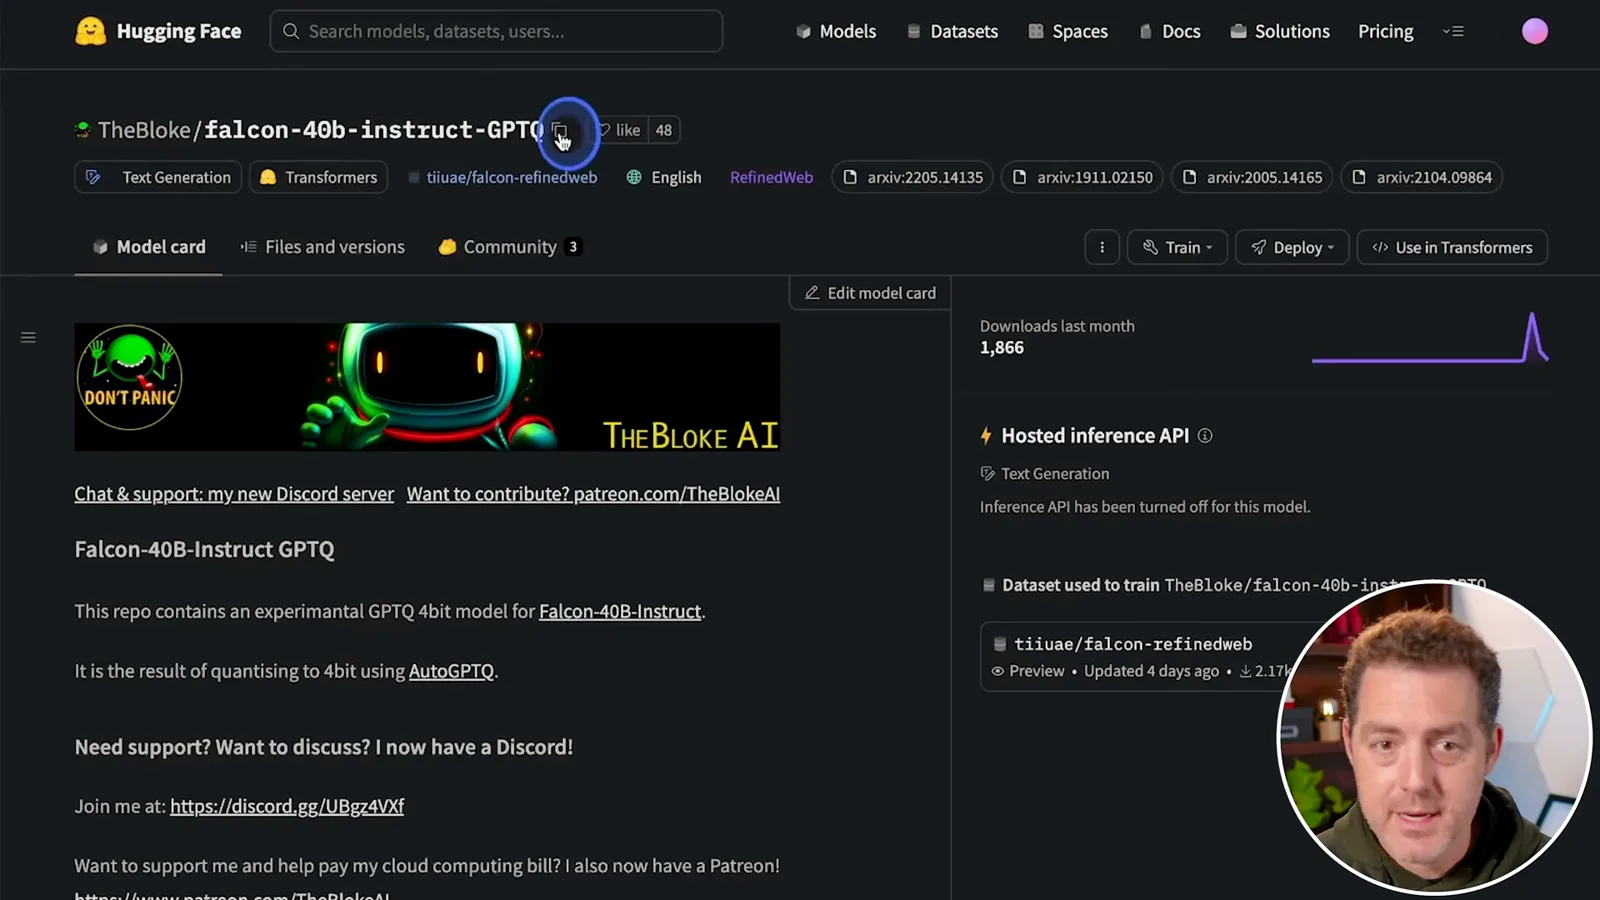Open arxiv:2104.09864 paper tag

[1422, 177]
